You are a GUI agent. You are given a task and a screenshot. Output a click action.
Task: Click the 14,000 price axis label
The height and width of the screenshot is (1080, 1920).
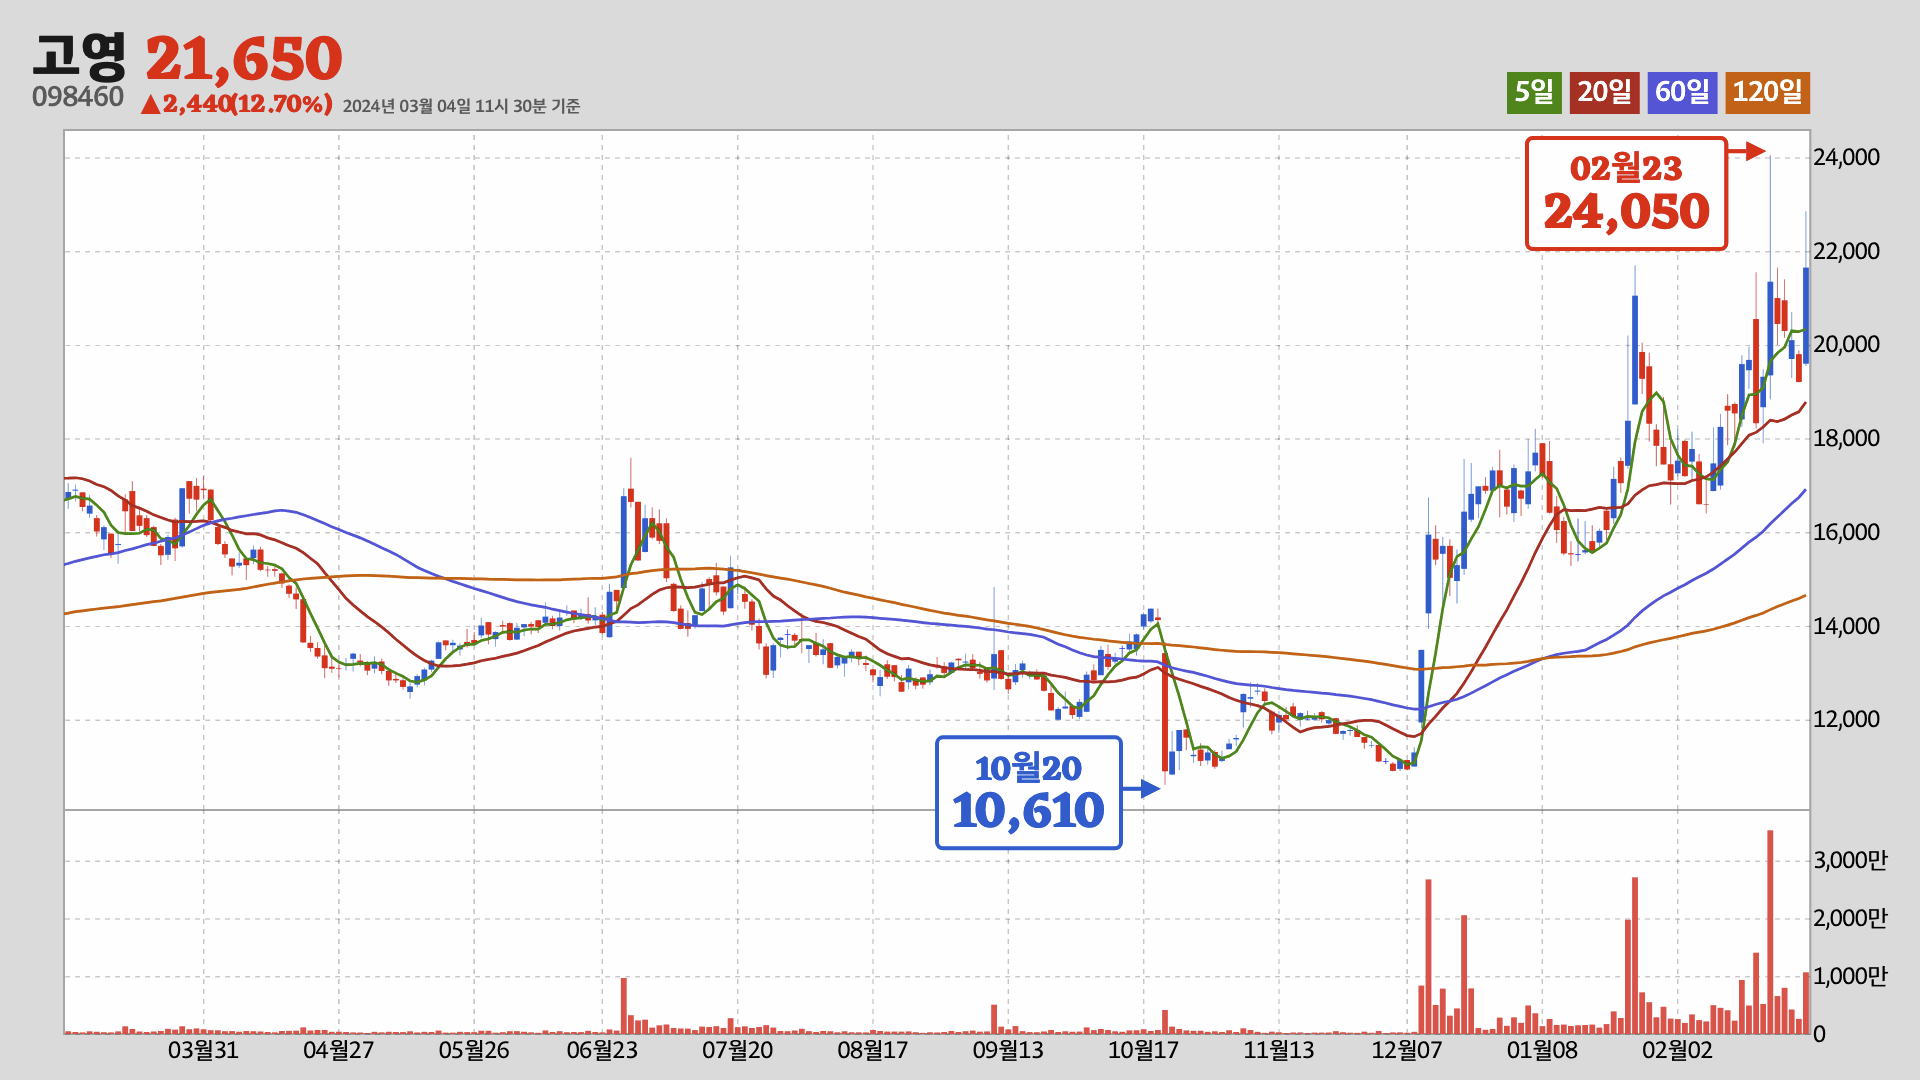(x=1846, y=626)
